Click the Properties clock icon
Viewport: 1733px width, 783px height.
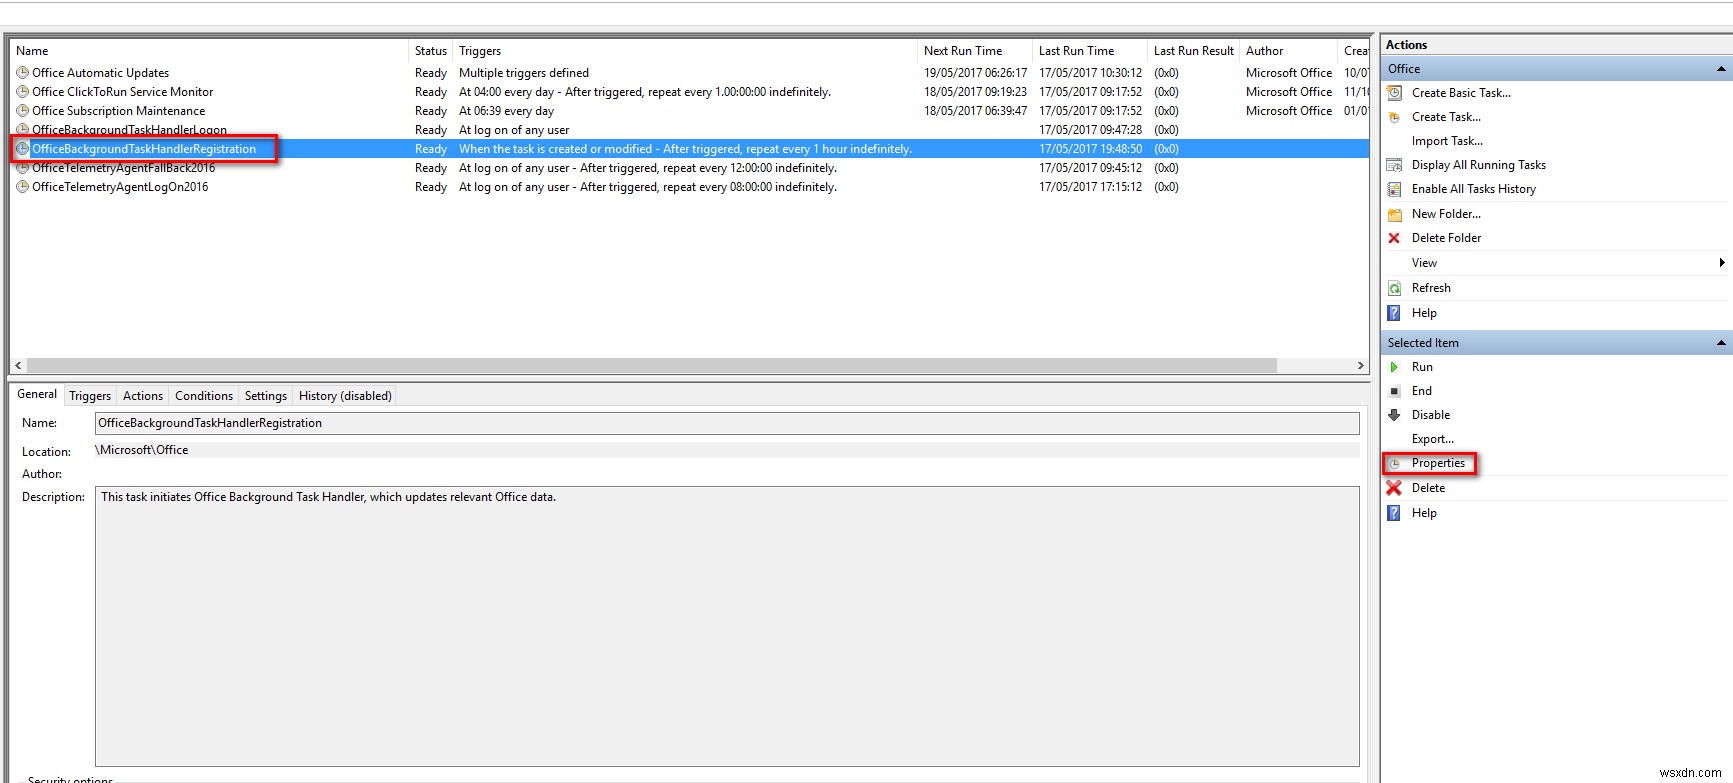[x=1394, y=463]
